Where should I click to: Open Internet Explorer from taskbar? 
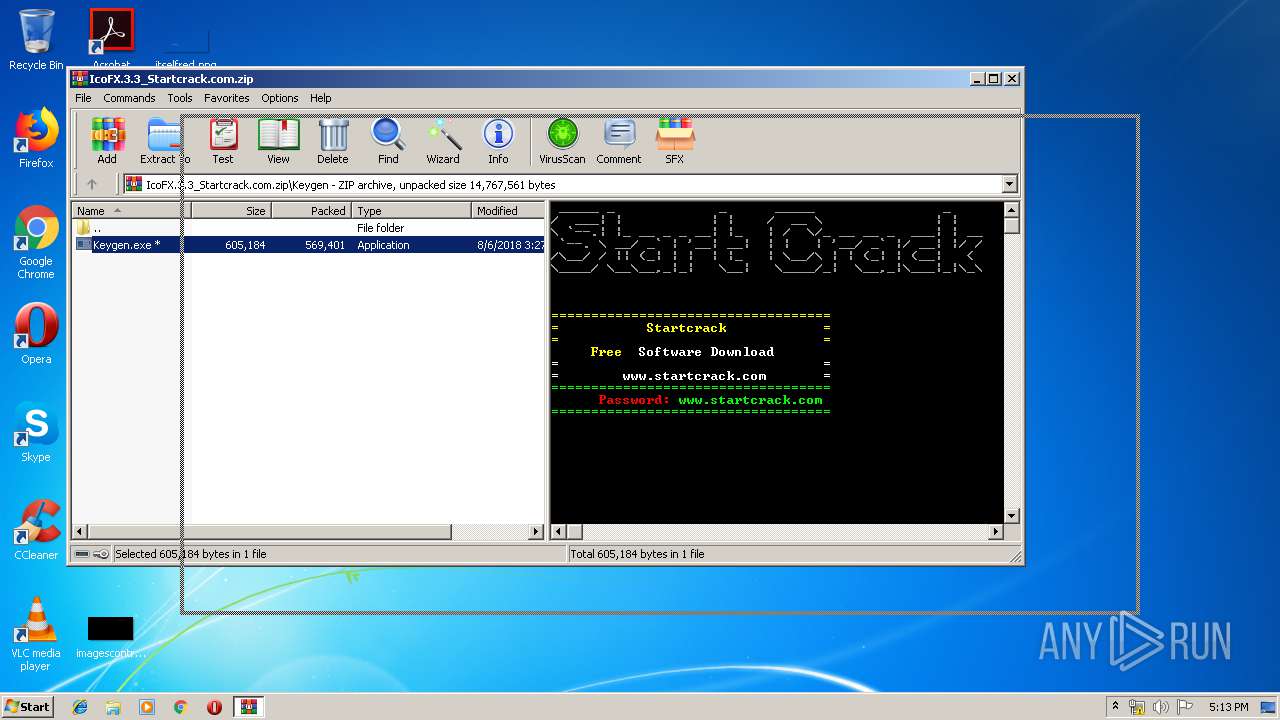click(x=80, y=707)
